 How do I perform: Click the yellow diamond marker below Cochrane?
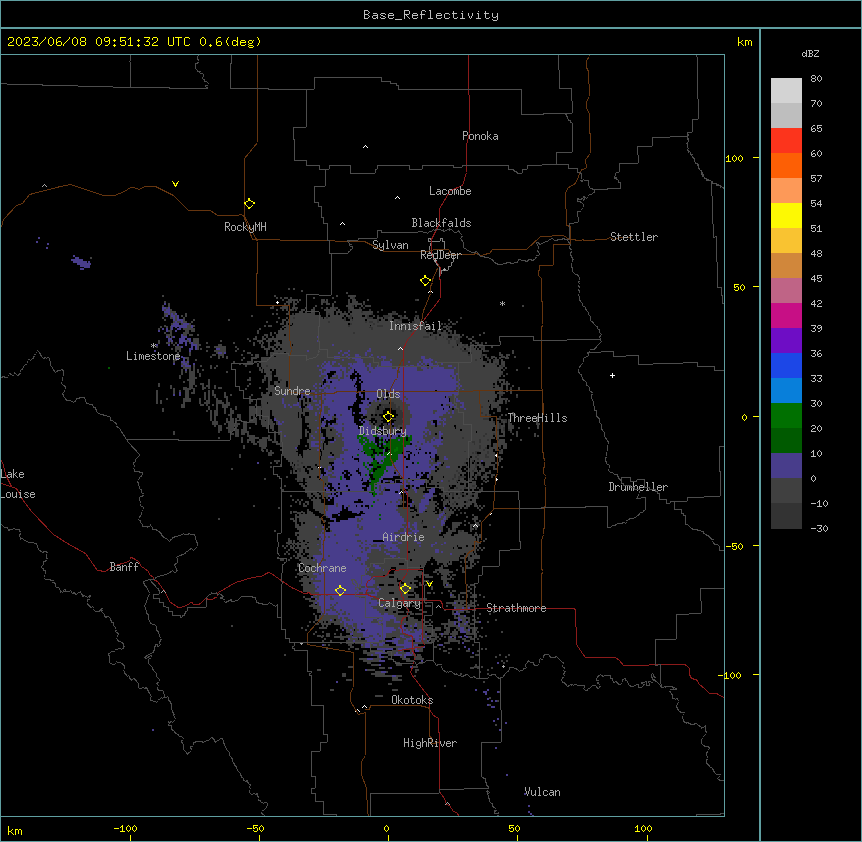pyautogui.click(x=340, y=590)
